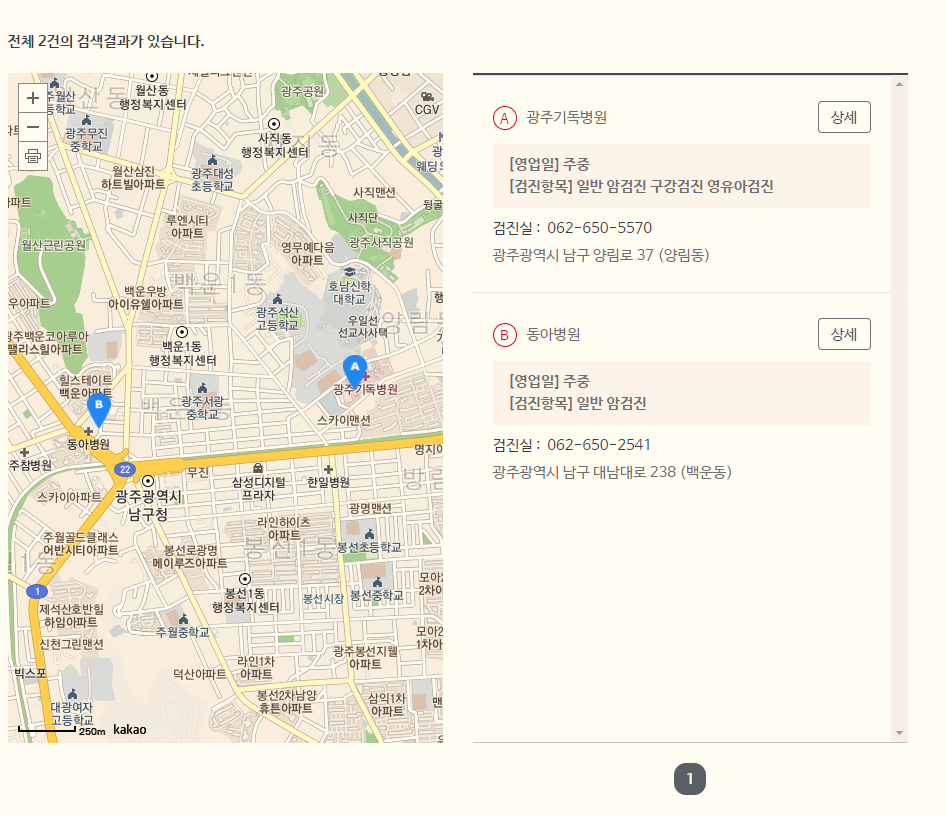This screenshot has width=946, height=816.
Task: Select blue map marker A at 광주기독병원
Action: coord(355,371)
